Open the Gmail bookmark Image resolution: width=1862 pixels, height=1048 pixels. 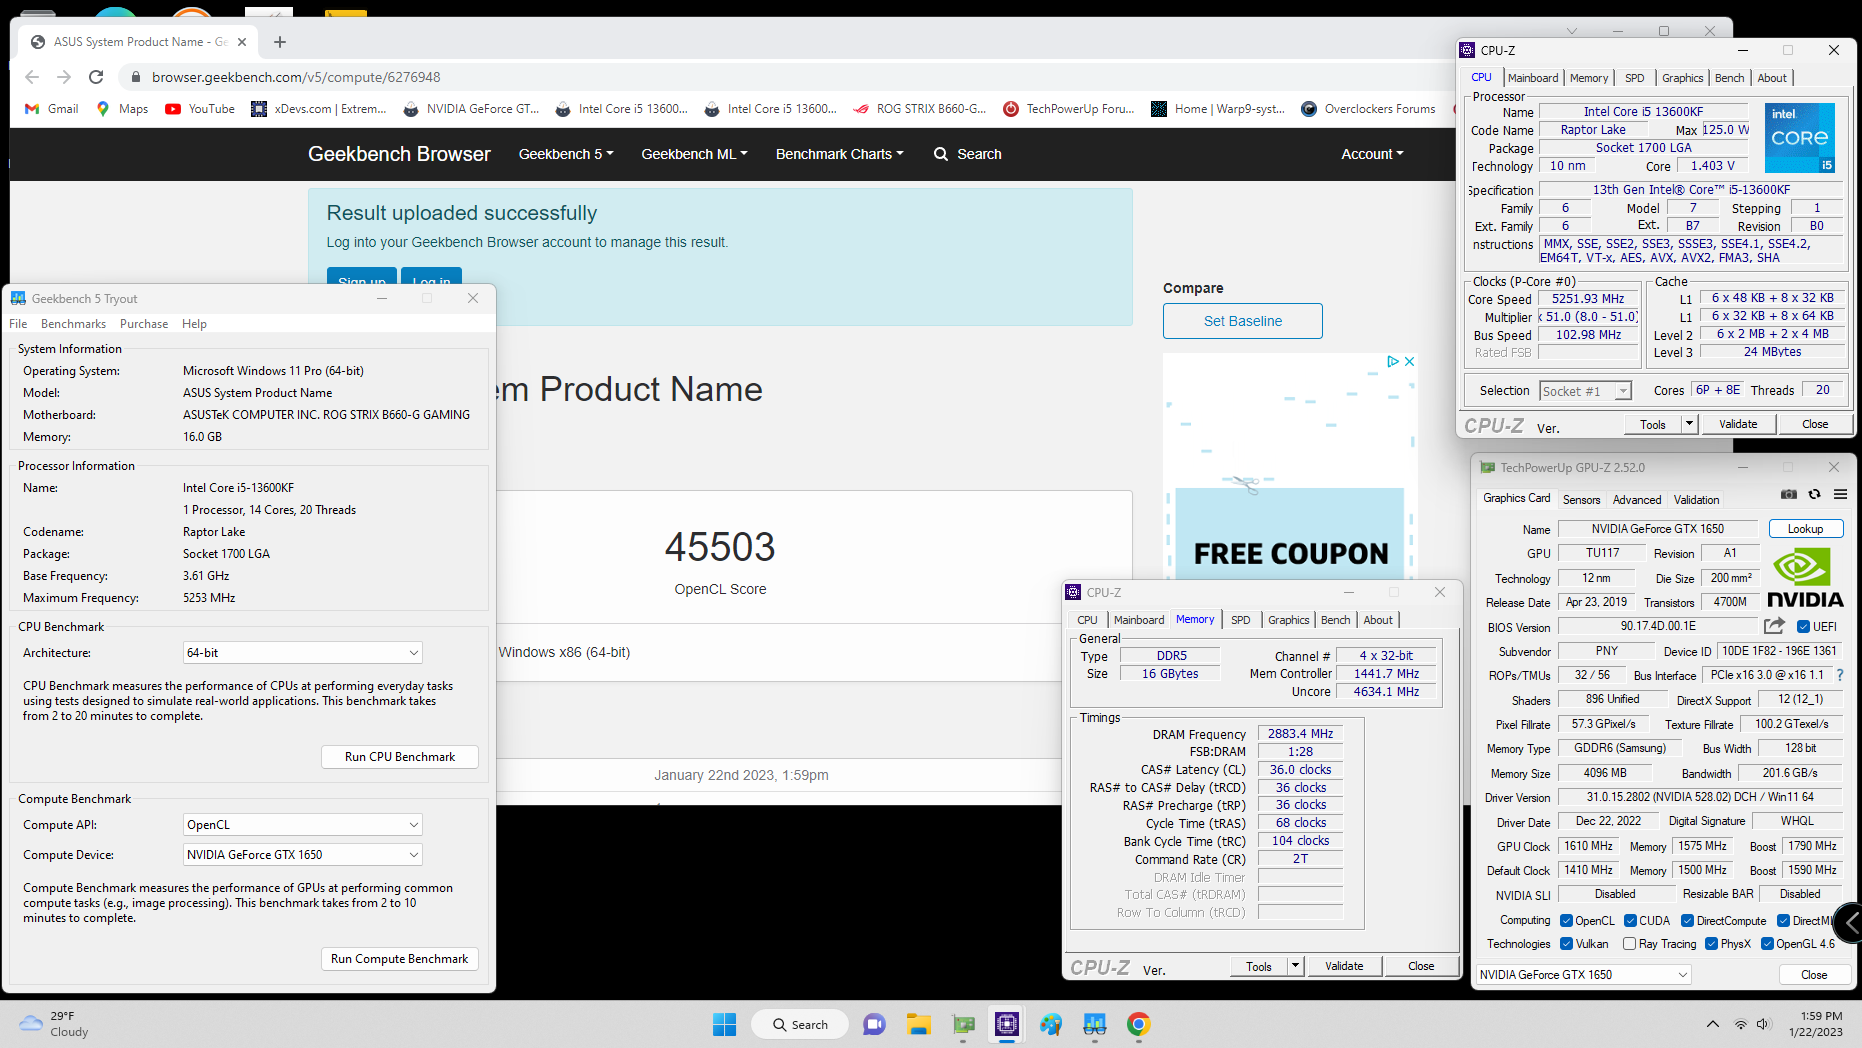[52, 109]
